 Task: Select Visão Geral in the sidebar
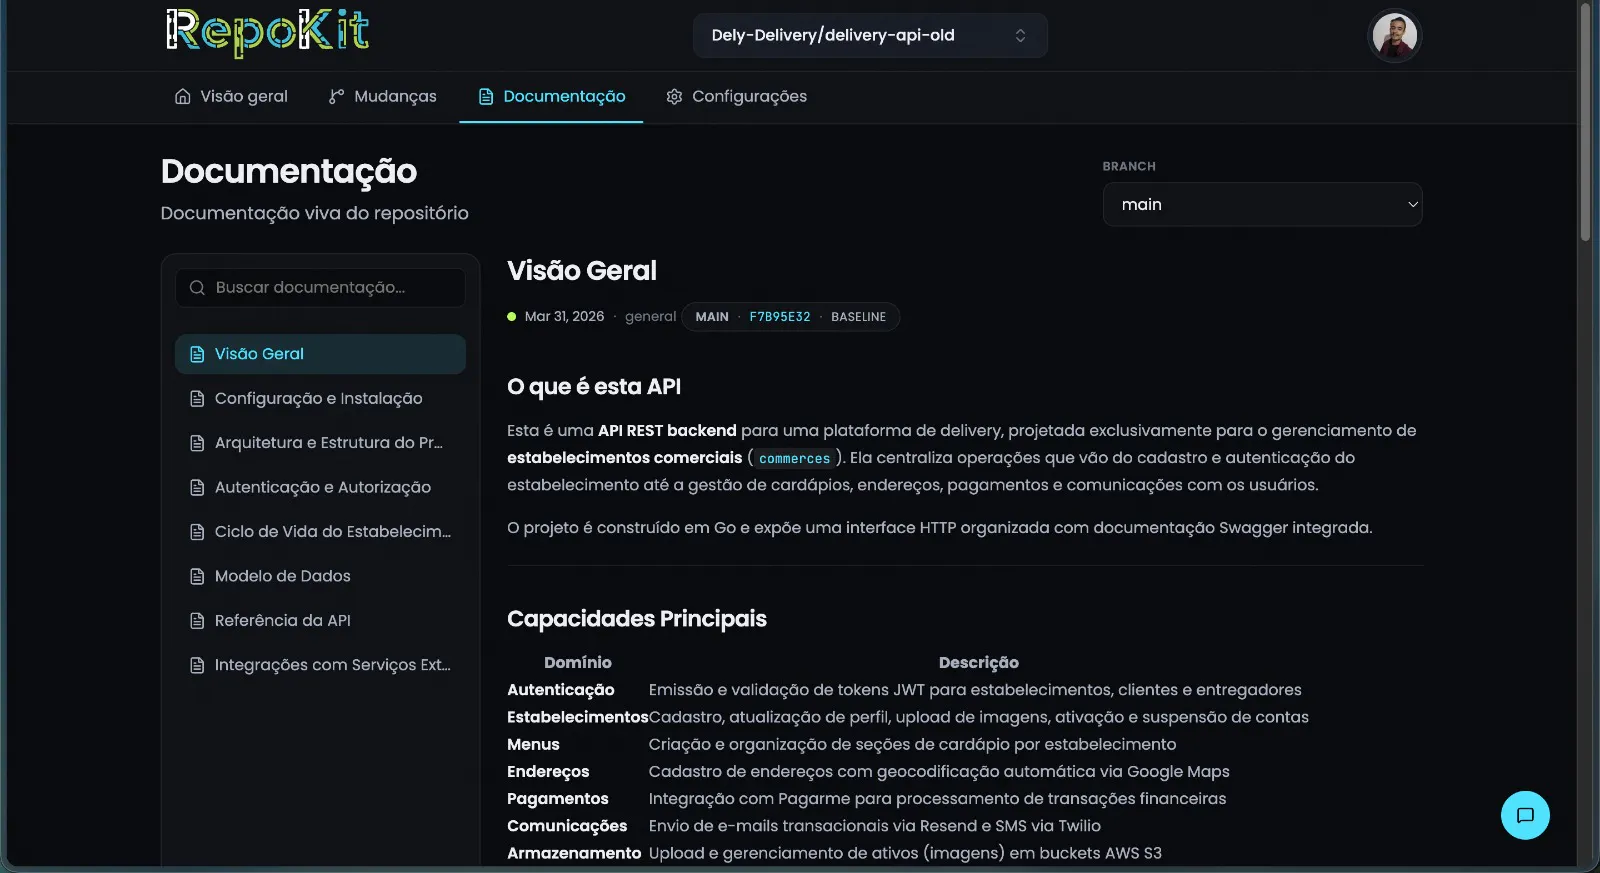[320, 354]
